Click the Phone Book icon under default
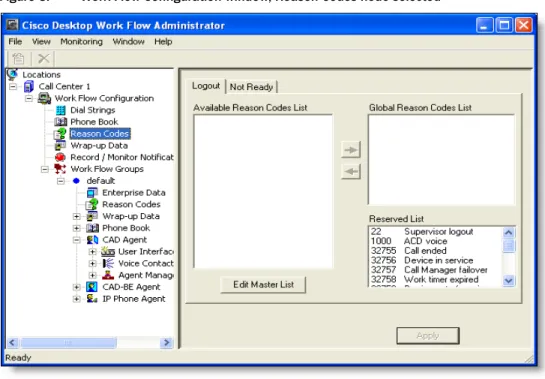545x379 pixels. (92, 228)
